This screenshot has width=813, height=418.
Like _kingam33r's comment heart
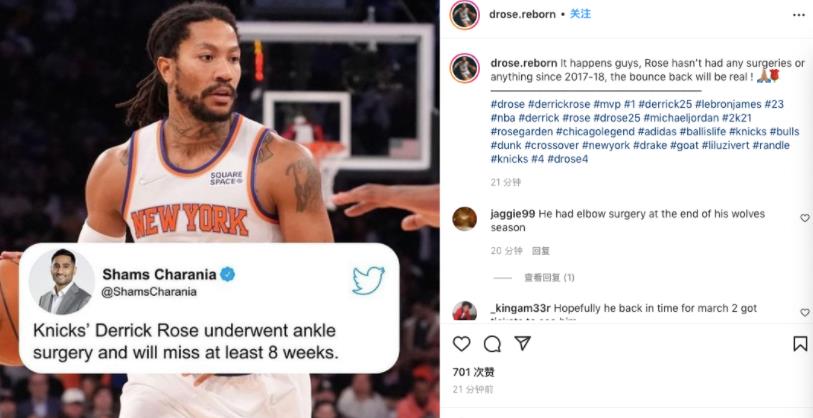click(x=805, y=313)
